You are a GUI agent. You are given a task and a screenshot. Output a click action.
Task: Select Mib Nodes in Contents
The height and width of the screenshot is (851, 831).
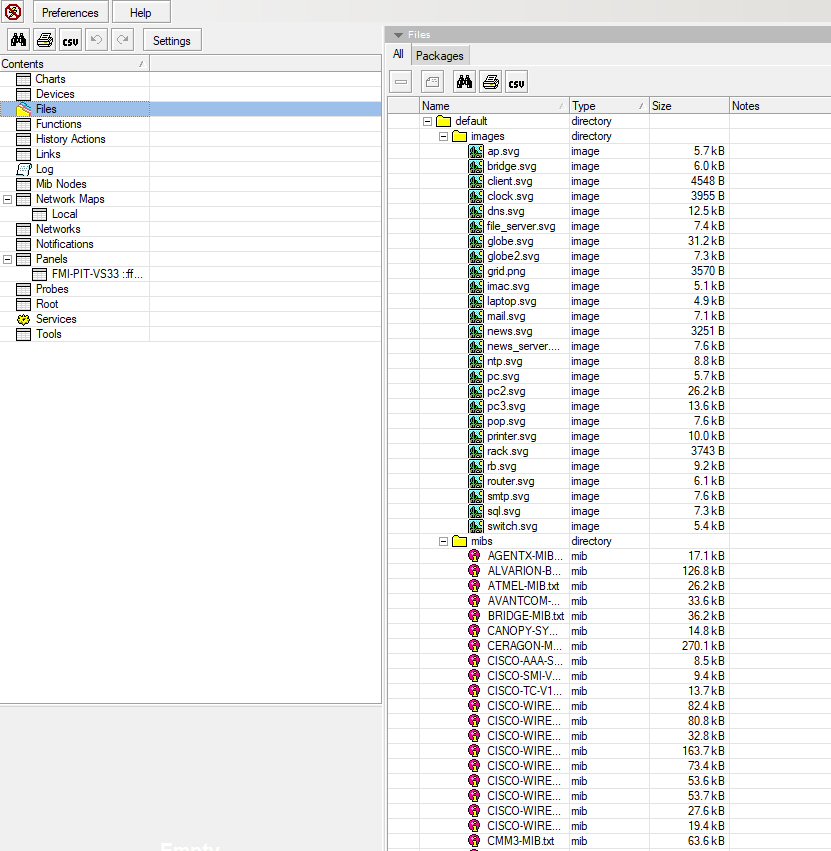(x=61, y=184)
